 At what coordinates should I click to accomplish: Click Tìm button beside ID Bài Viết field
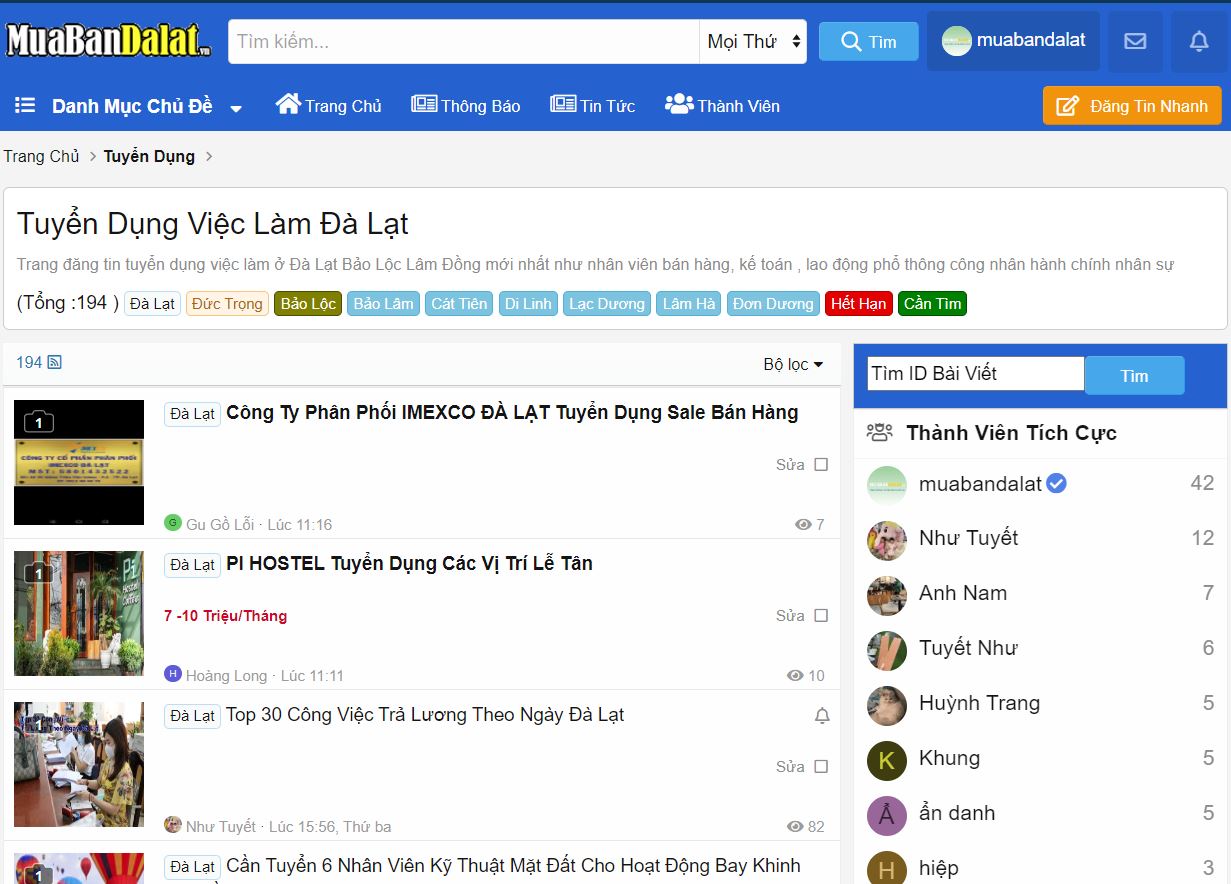tap(1134, 376)
